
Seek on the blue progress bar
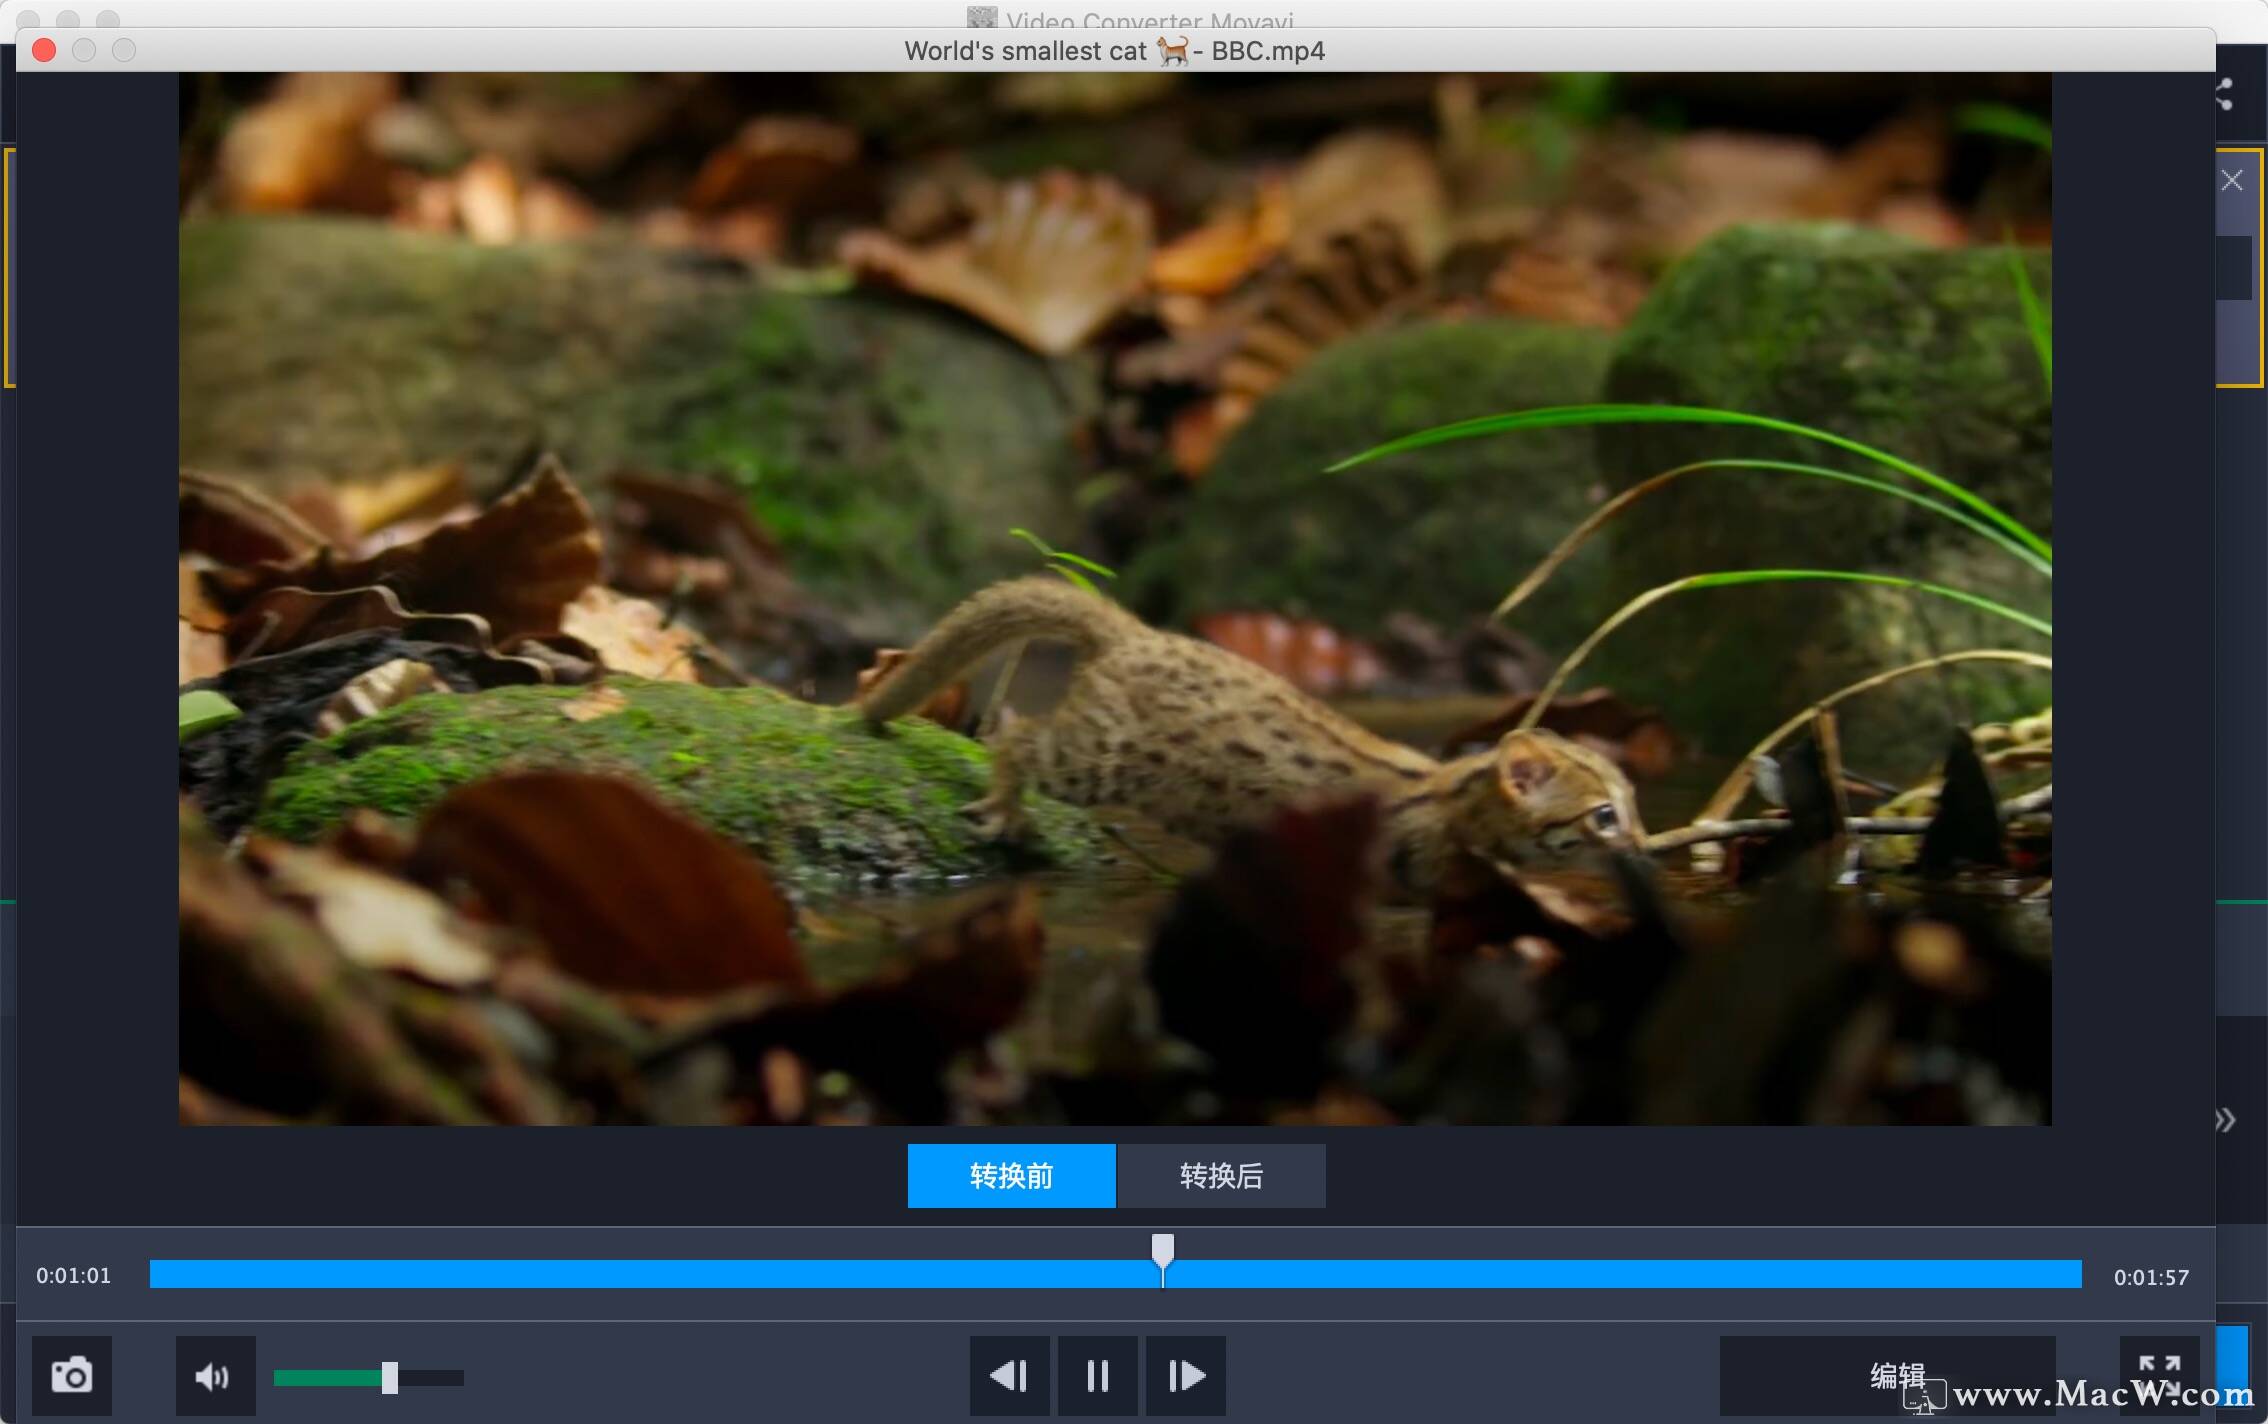[x=1115, y=1274]
